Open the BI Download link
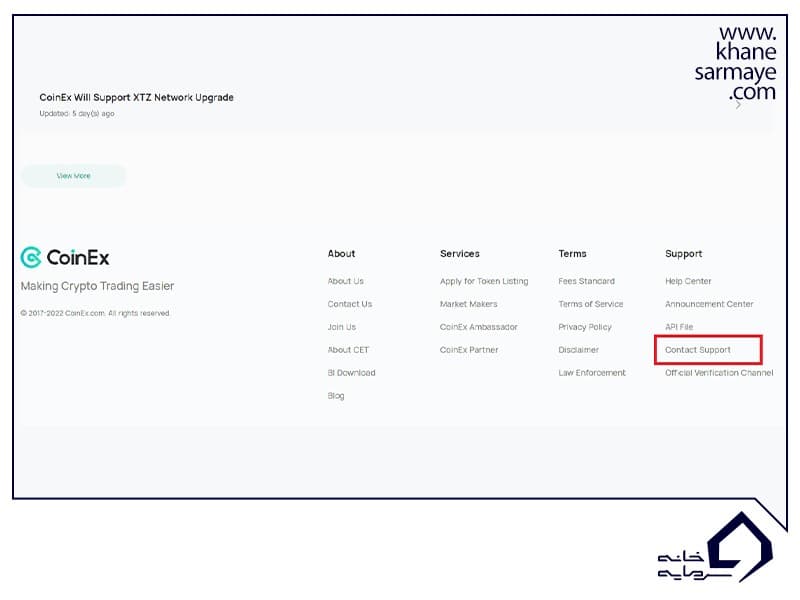The image size is (800, 600). 351,373
